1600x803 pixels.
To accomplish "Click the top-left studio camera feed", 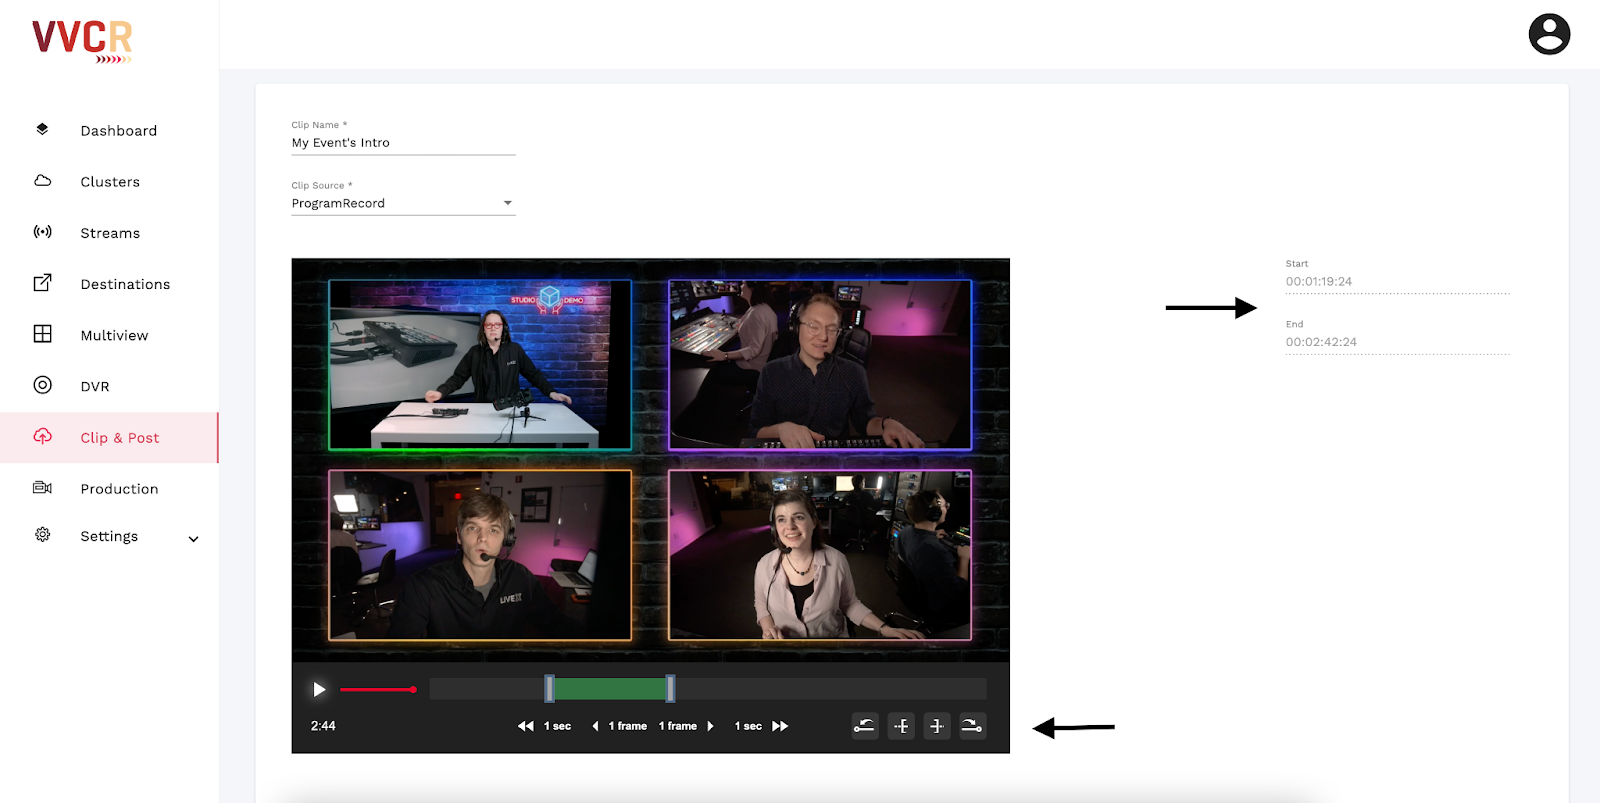I will tap(480, 365).
